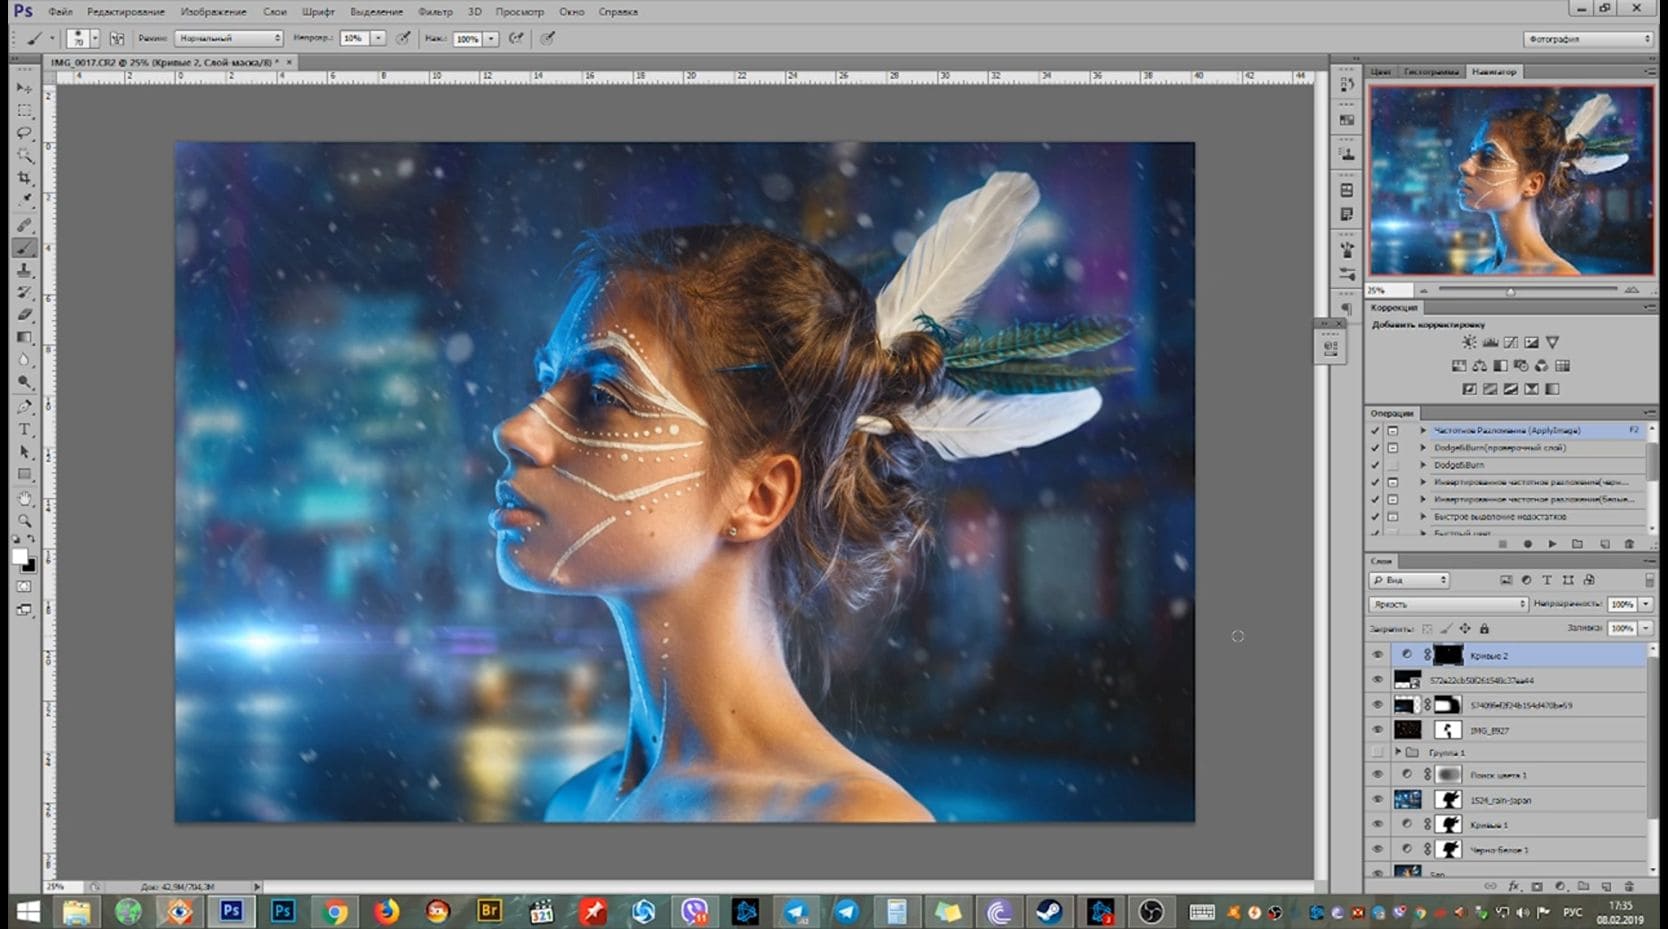Toggle the checkmark for Частотное Разложение action
1668x929 pixels.
pyautogui.click(x=1375, y=431)
